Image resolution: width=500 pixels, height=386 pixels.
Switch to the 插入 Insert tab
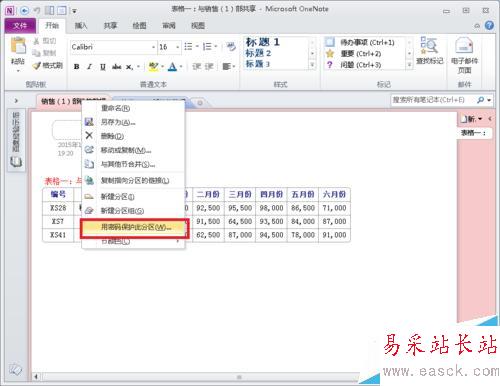point(81,26)
